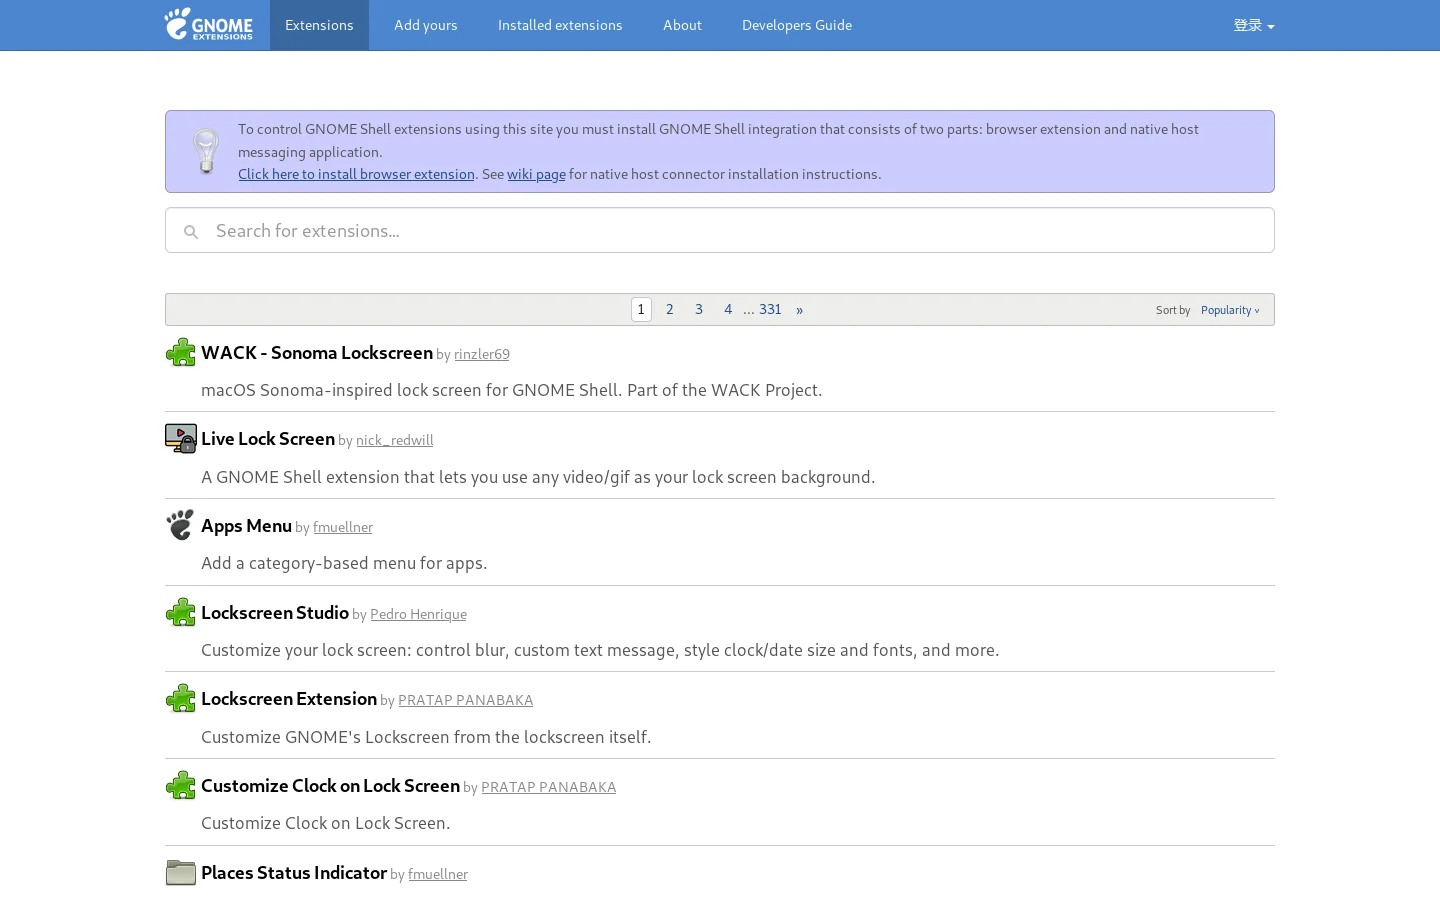Click the Places Status Indicator folder icon
Image resolution: width=1440 pixels, height=900 pixels.
(181, 872)
